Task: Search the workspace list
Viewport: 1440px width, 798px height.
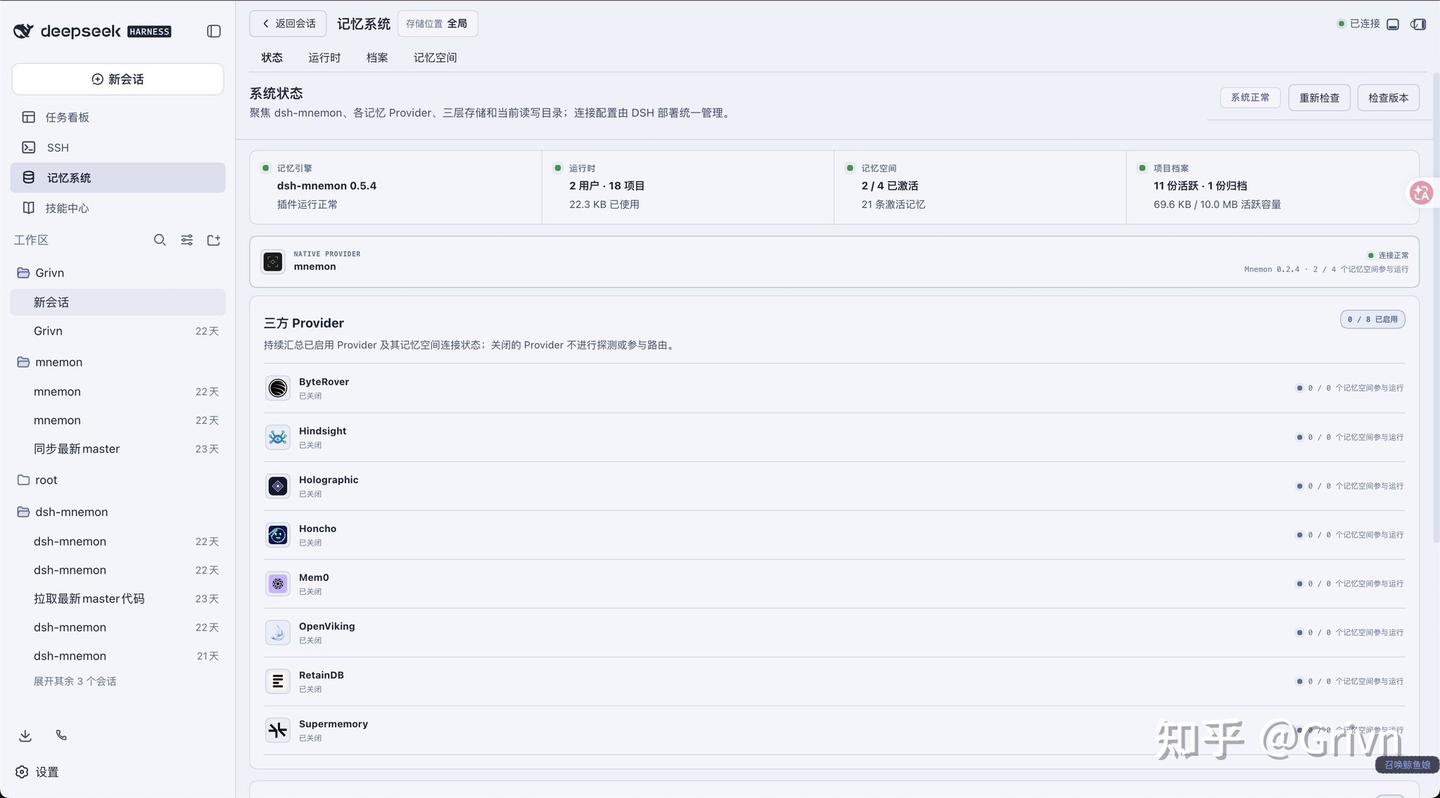Action: (160, 240)
